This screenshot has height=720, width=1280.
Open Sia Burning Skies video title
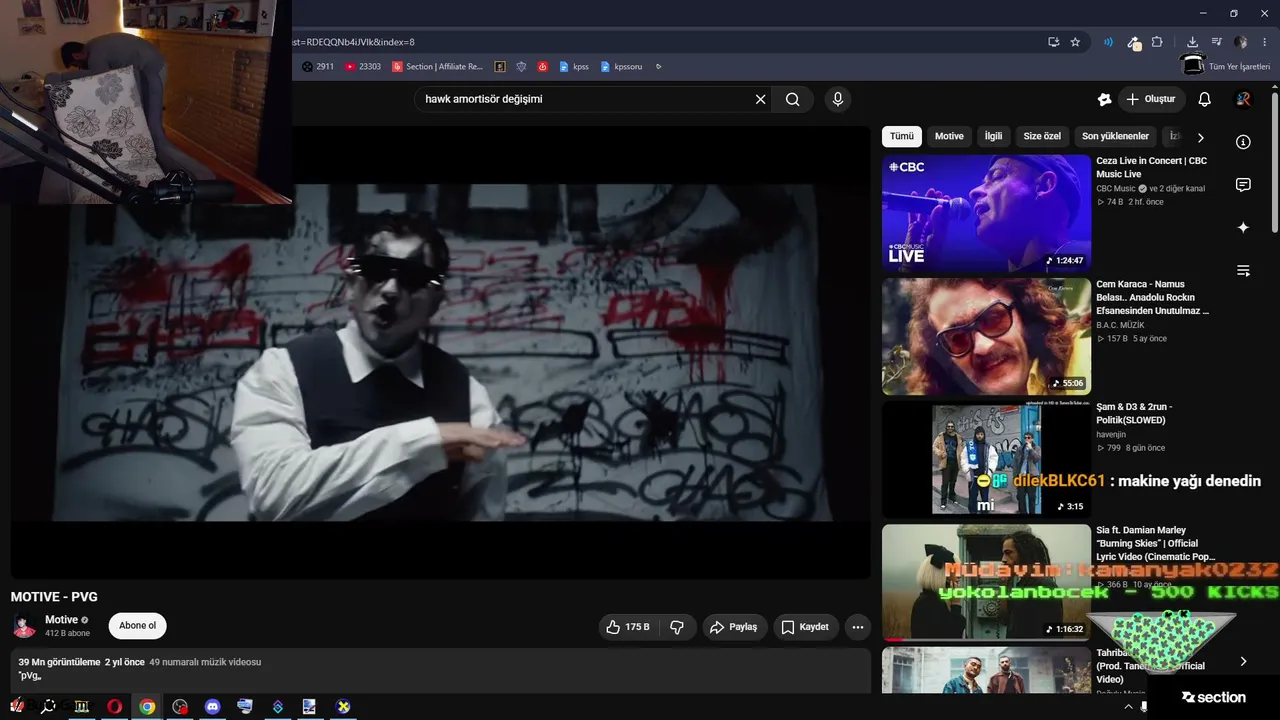[x=1155, y=543]
